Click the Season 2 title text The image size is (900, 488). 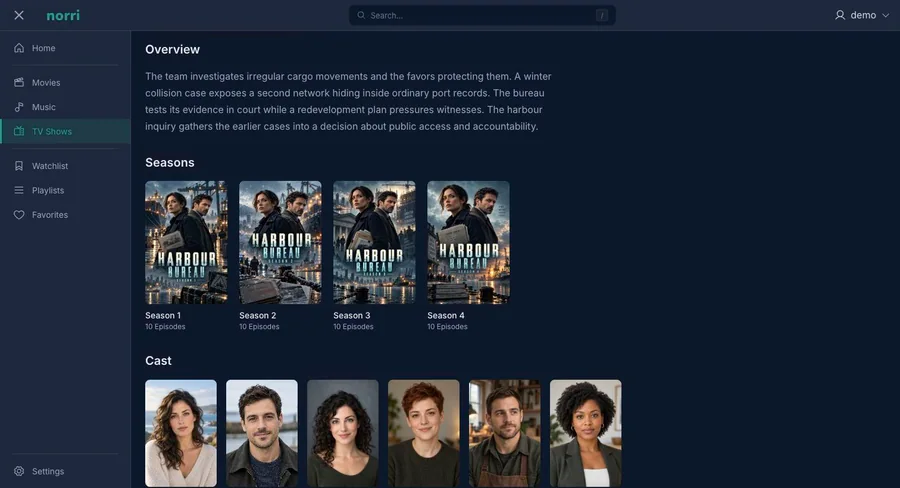tap(258, 316)
